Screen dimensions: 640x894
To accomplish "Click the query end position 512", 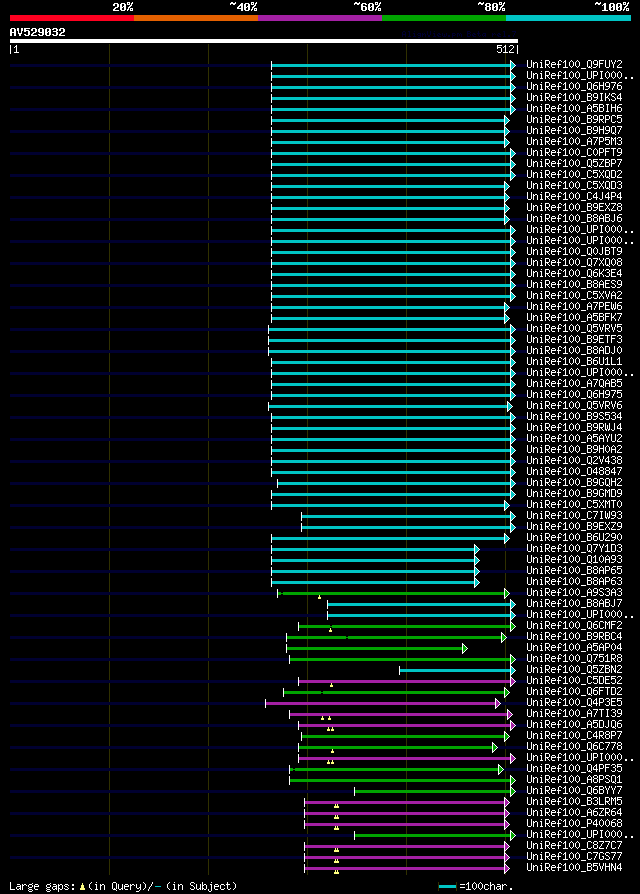I will tap(505, 50).
